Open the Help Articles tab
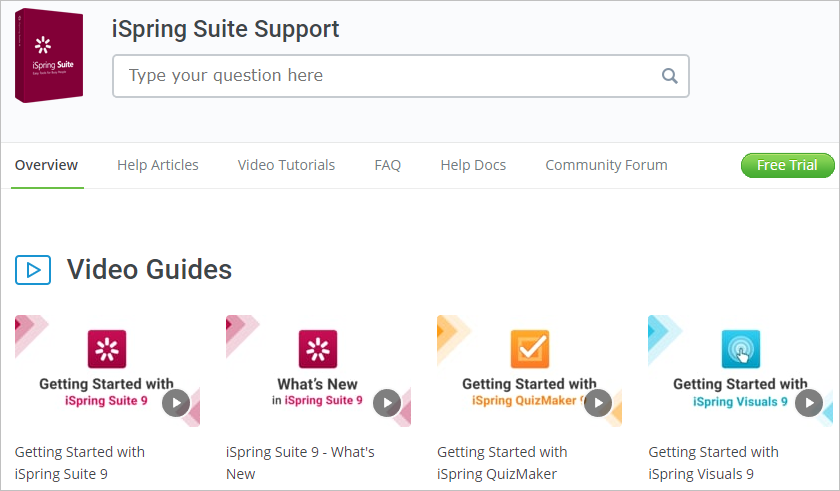The image size is (840, 491). [158, 165]
